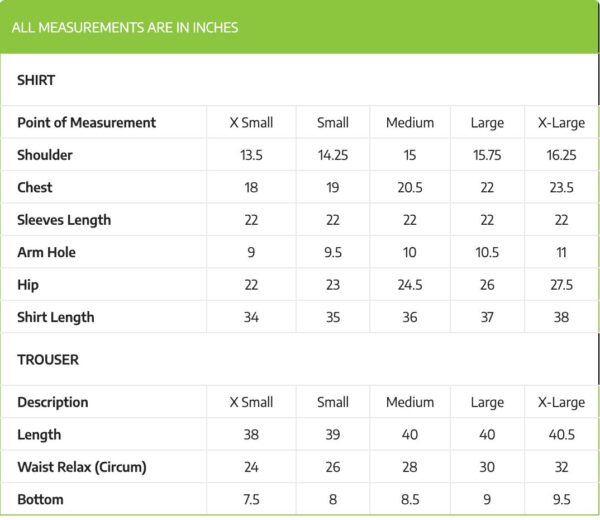Viewport: 600px width, 520px height.
Task: Click the 'Point of Measurement' column header
Action: (87, 123)
